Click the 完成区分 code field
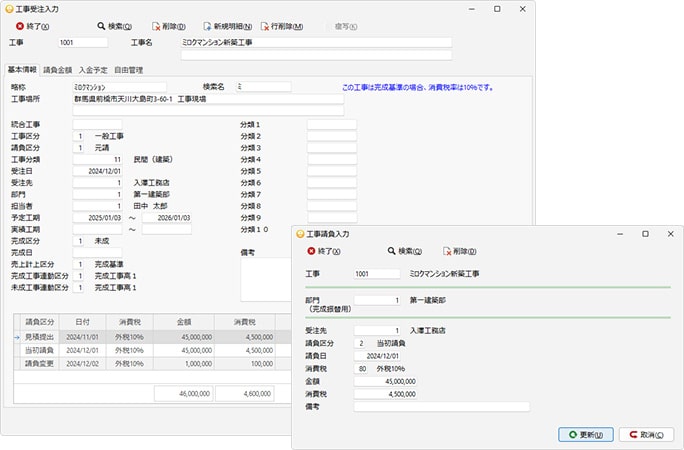Viewport: 684px width, 450px height. click(78, 241)
